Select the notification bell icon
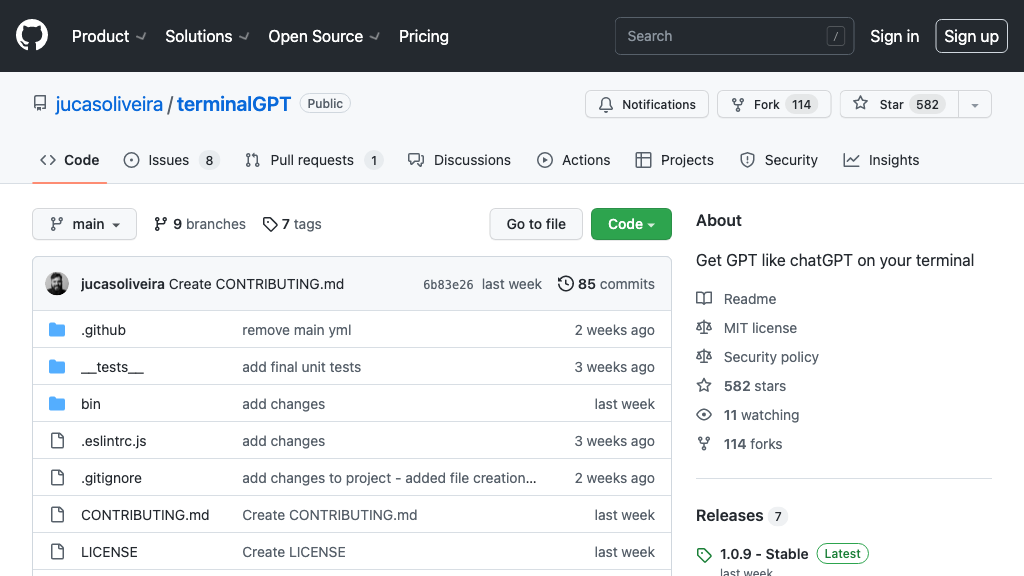The image size is (1024, 576). pos(605,104)
